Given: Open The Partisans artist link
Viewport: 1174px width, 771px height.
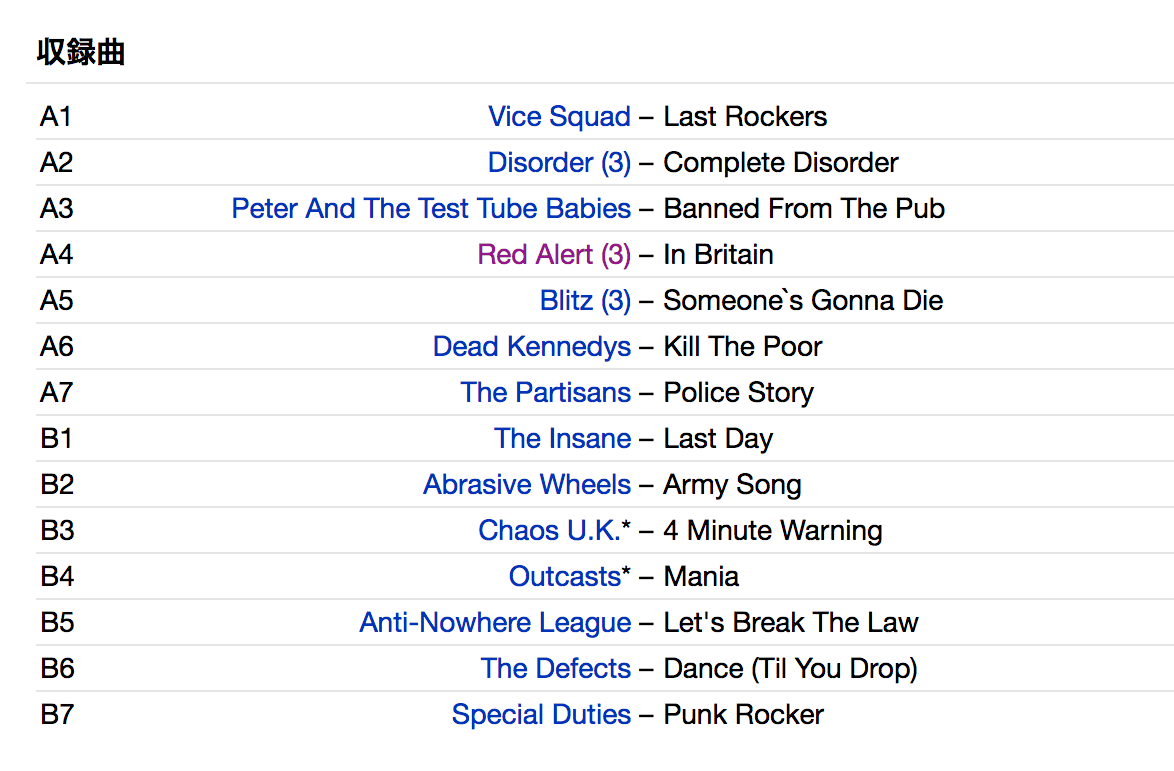Looking at the screenshot, I should [545, 393].
